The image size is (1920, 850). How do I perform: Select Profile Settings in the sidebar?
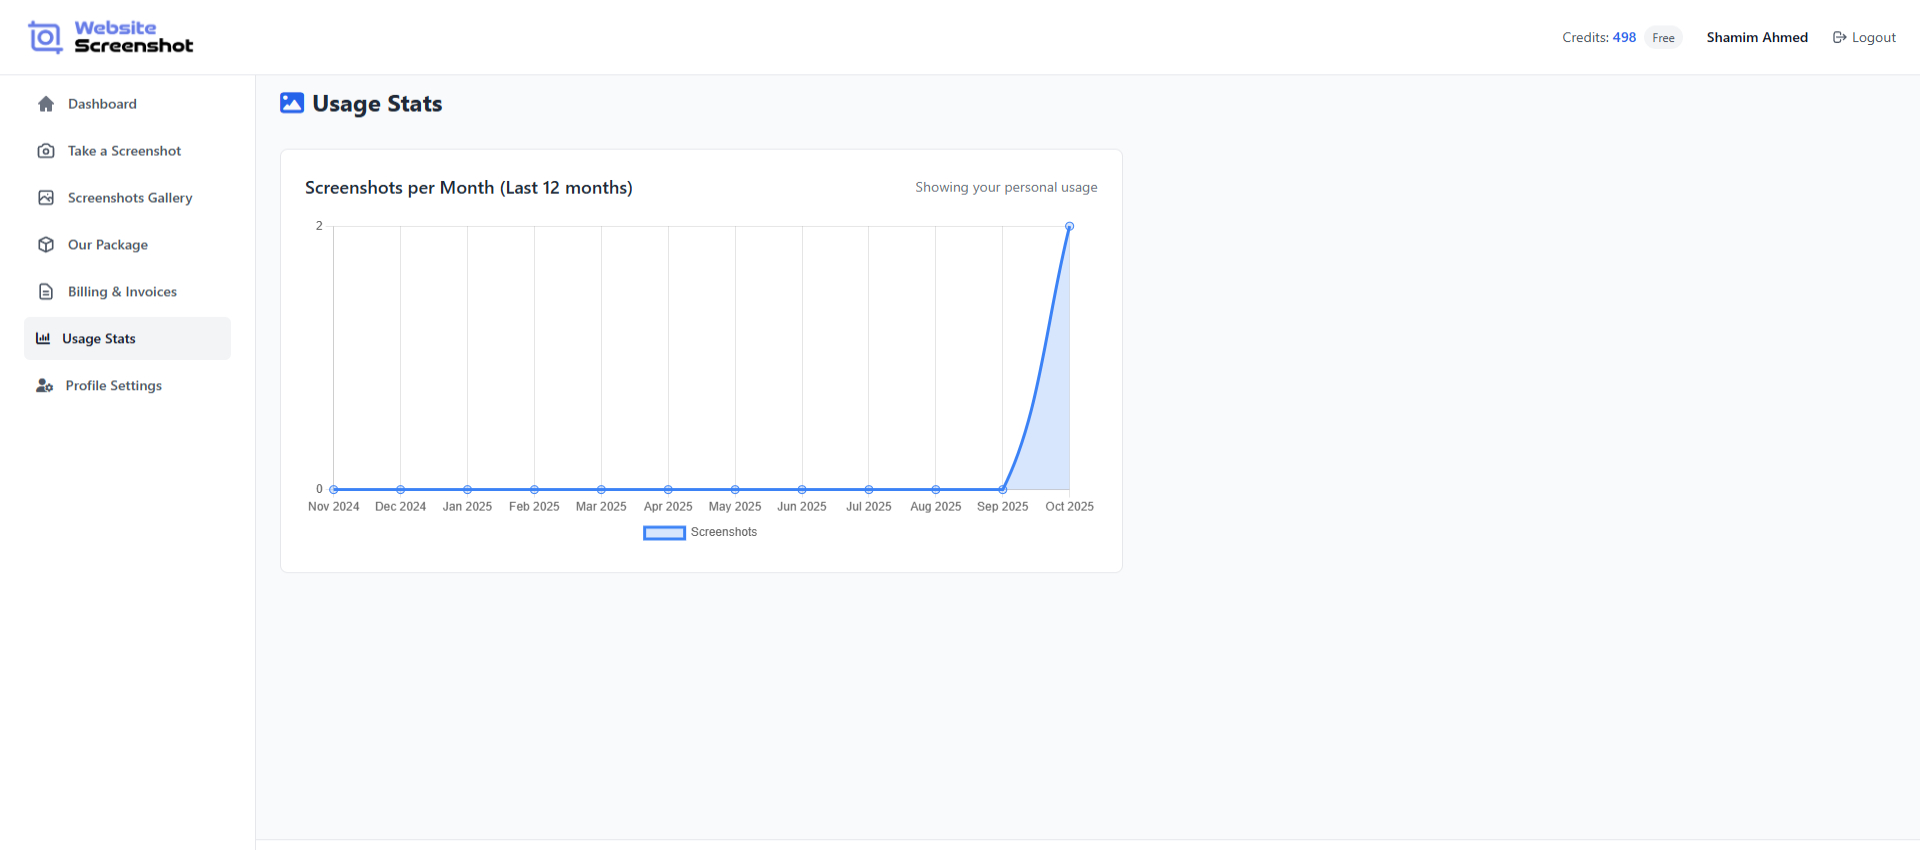[x=114, y=386]
